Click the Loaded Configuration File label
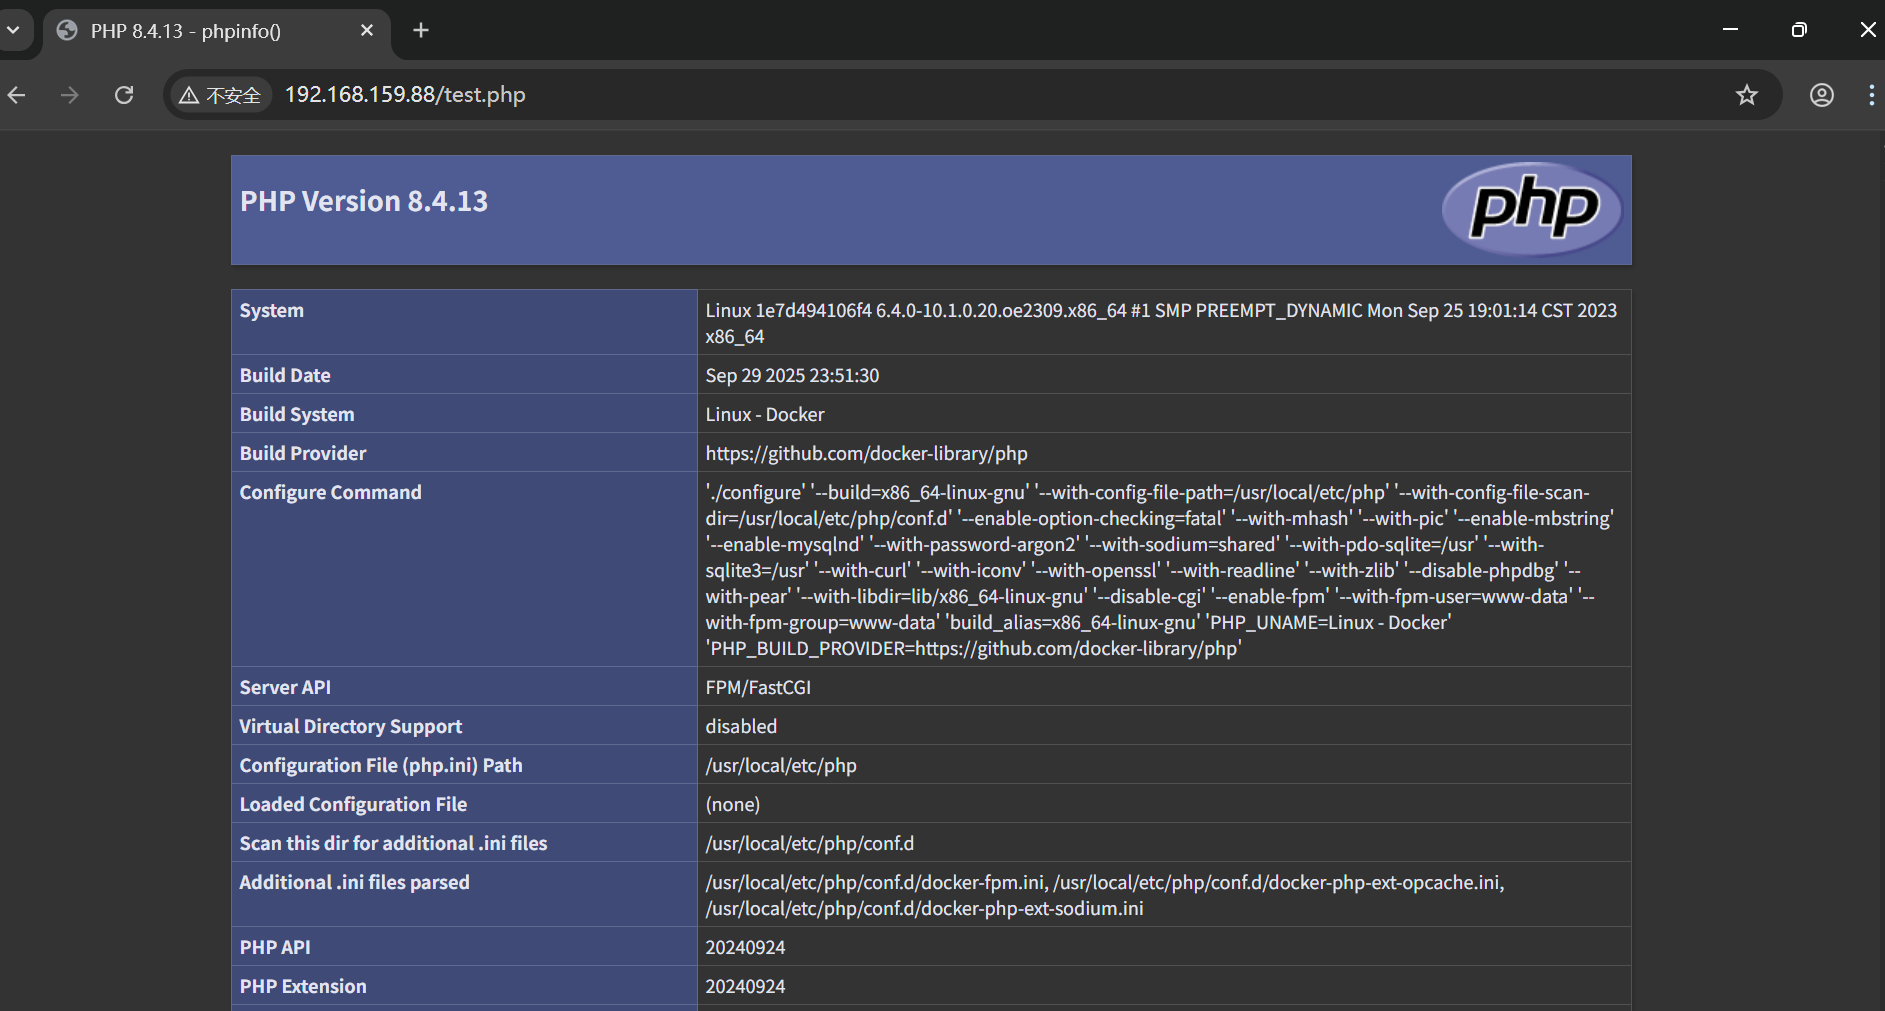 pos(354,805)
